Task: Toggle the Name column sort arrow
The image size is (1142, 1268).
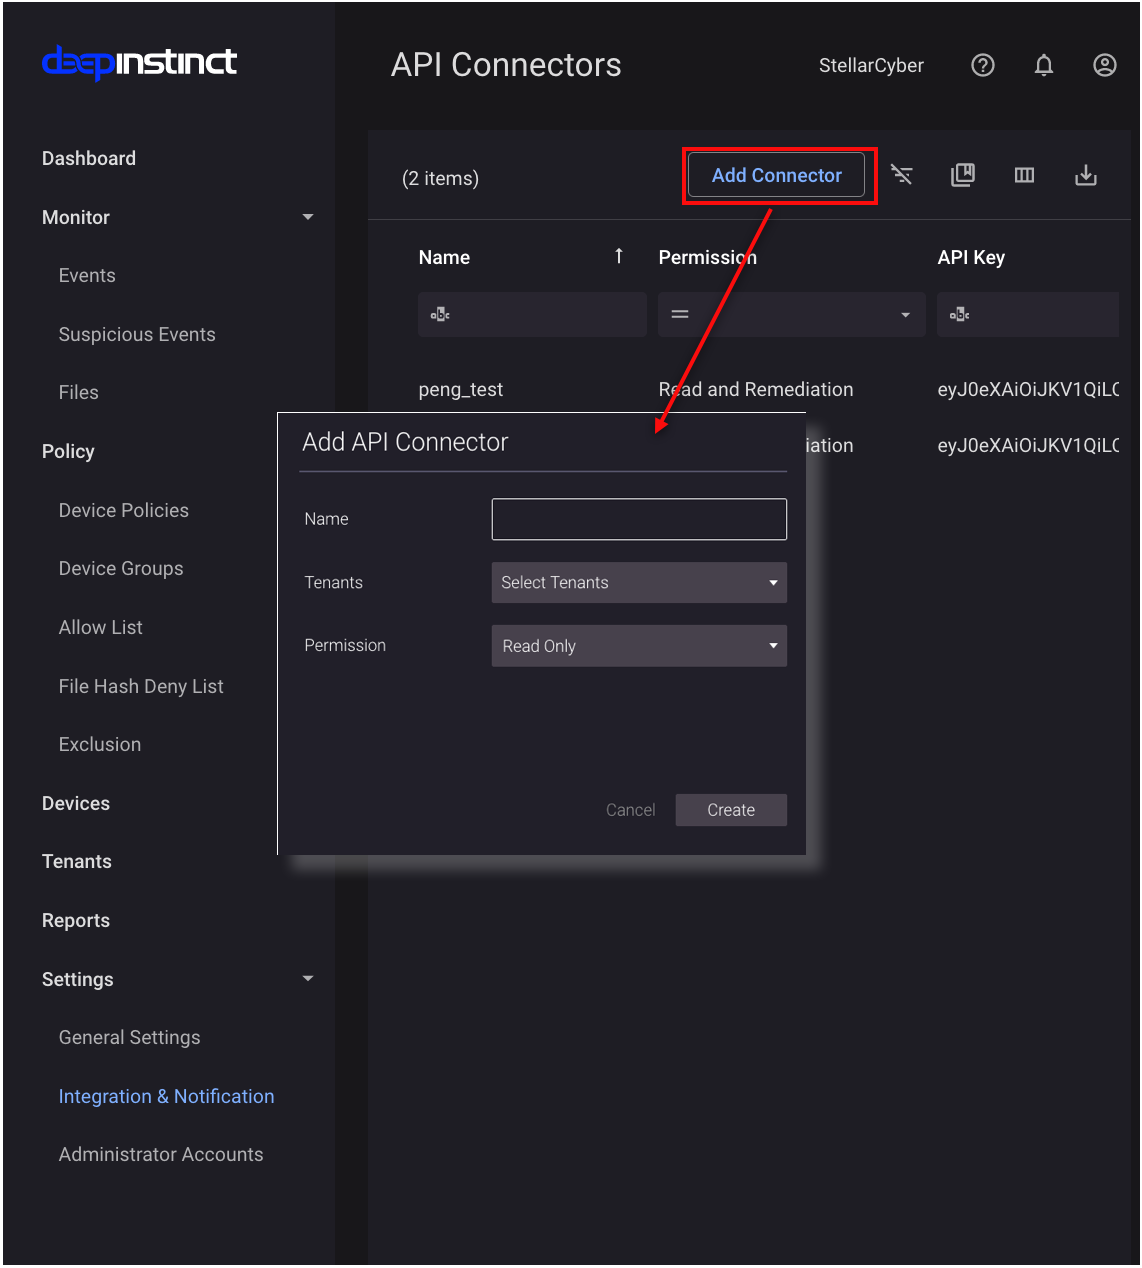Action: [x=619, y=256]
